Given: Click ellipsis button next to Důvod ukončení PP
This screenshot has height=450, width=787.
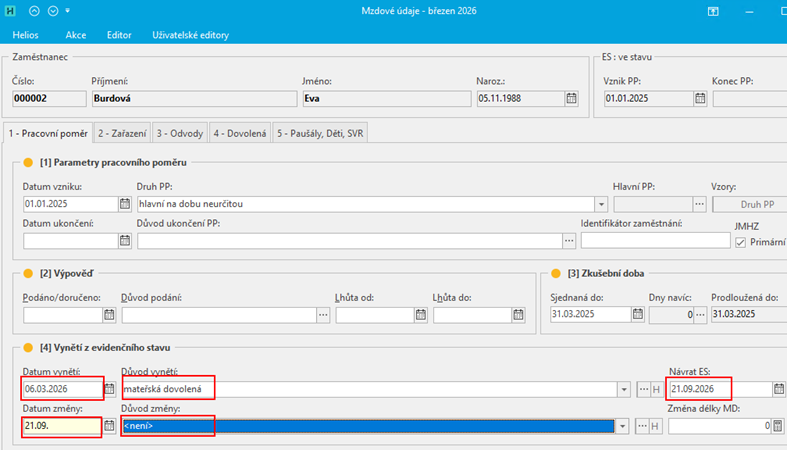Looking at the screenshot, I should coord(569,240).
